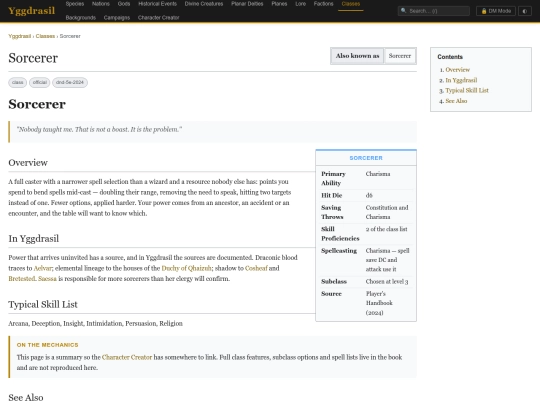This screenshot has height=405, width=540.
Task: Follow the Aelvar link
Action: pos(43,268)
